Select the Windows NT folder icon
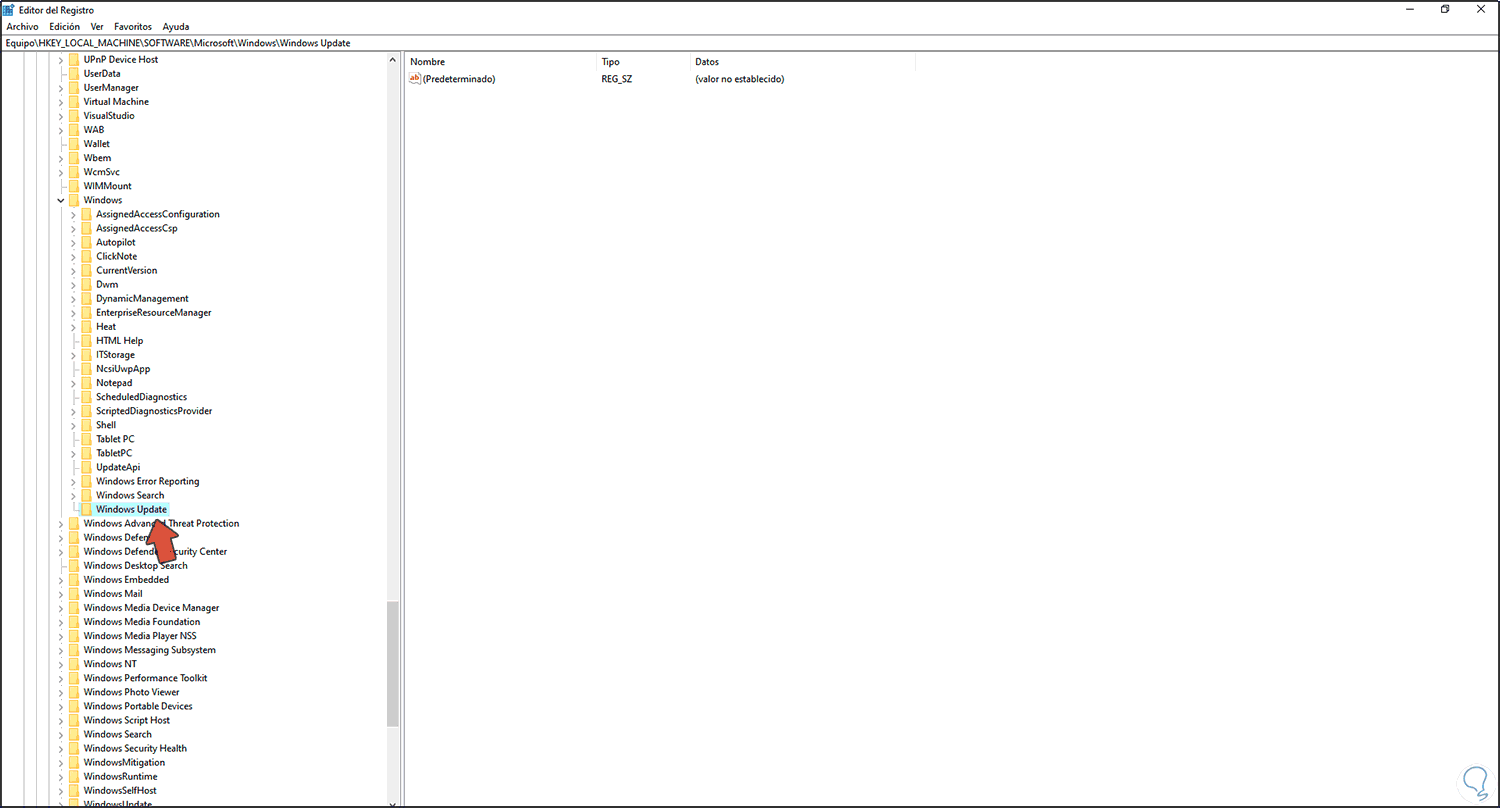The width and height of the screenshot is (1500, 808). click(x=74, y=664)
